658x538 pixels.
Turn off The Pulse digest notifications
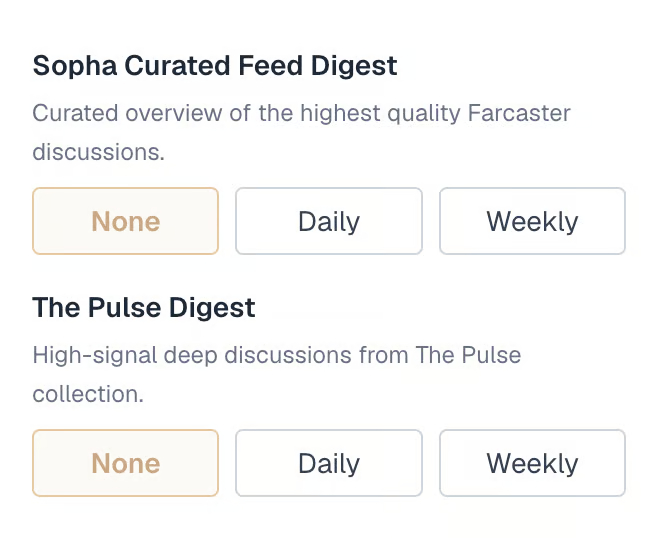point(125,463)
